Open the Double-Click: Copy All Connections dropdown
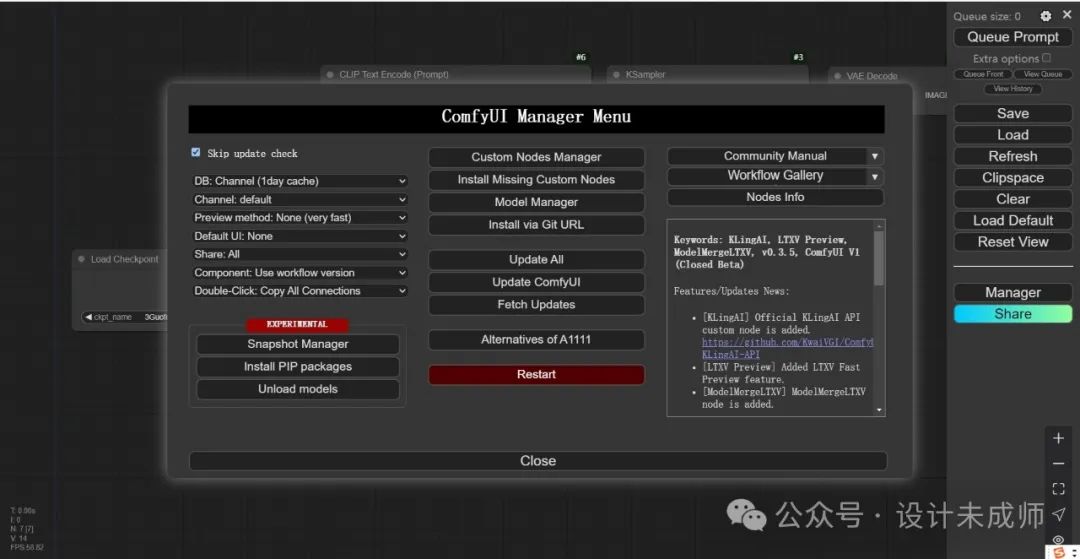Image resolution: width=1080 pixels, height=559 pixels. point(300,291)
